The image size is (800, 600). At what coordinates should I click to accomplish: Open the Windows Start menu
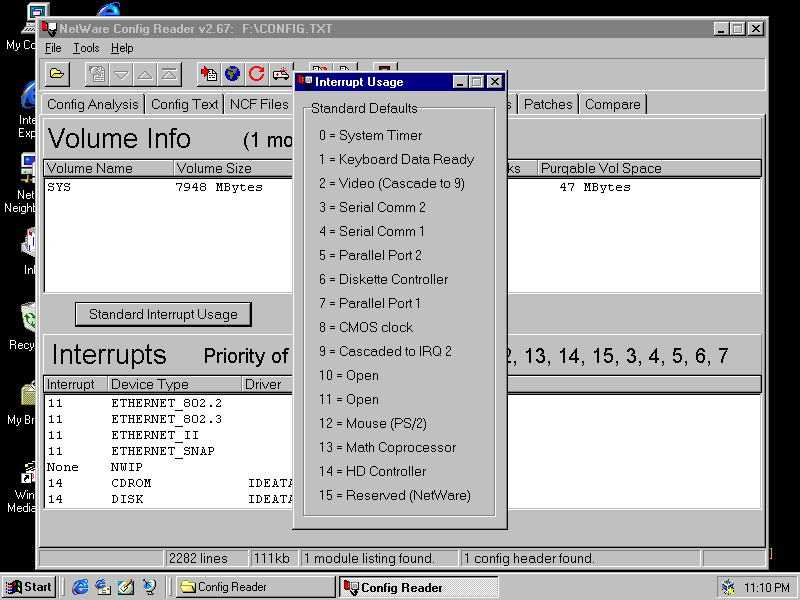30,587
